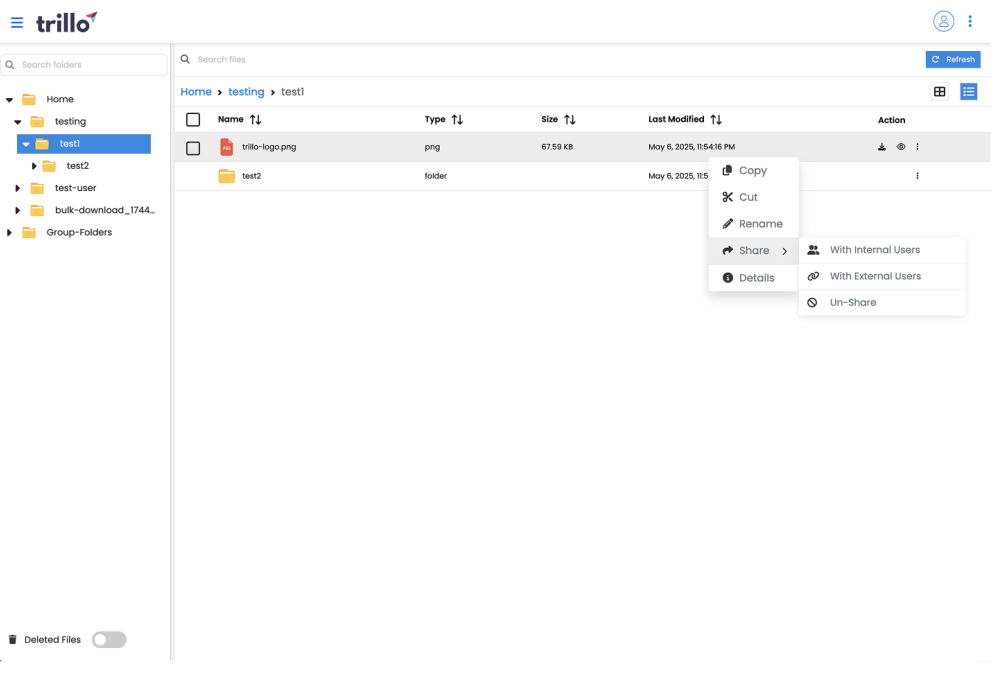992x682 pixels.
Task: Click the search folders magnifier icon
Action: point(10,65)
